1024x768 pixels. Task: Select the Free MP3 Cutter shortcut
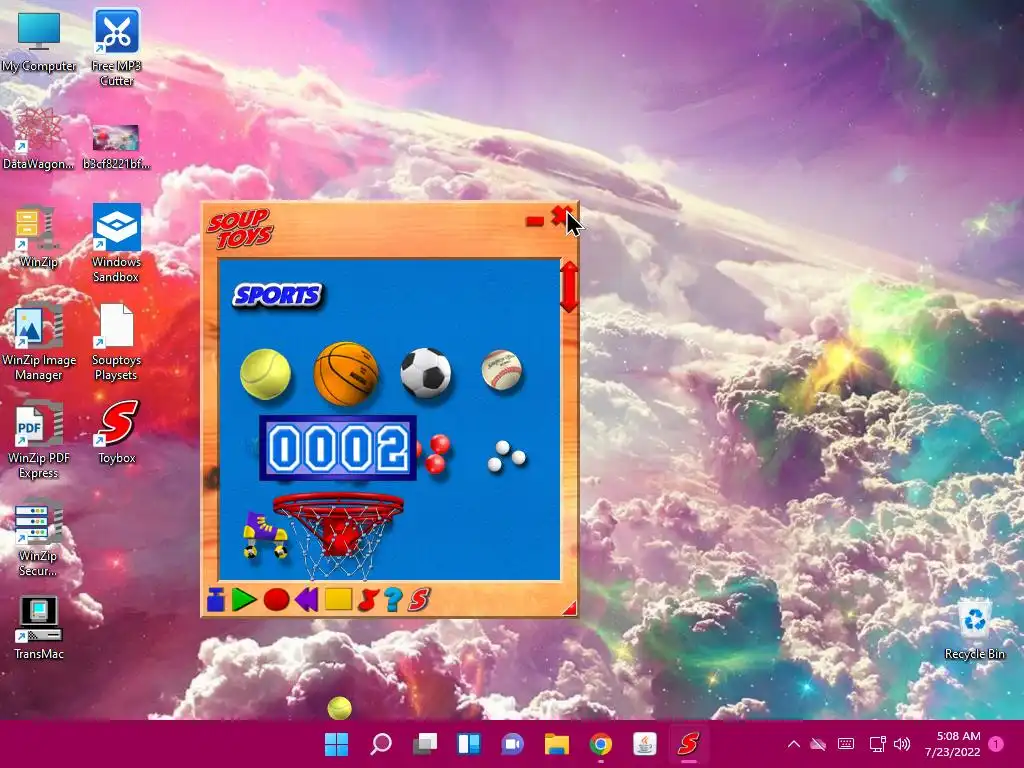(x=116, y=47)
